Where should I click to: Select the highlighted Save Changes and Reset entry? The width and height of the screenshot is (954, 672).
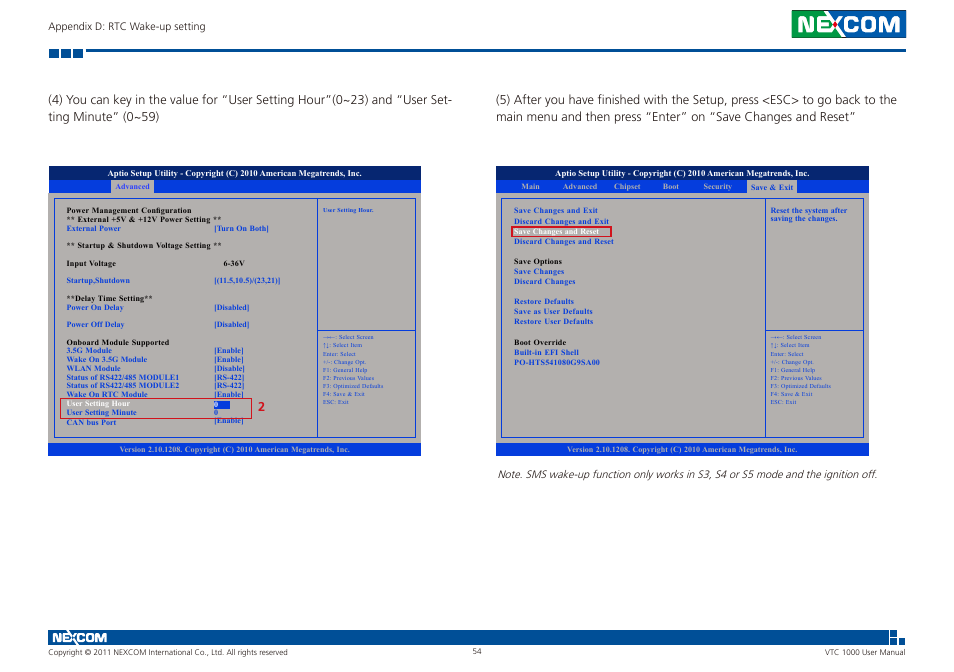point(561,231)
